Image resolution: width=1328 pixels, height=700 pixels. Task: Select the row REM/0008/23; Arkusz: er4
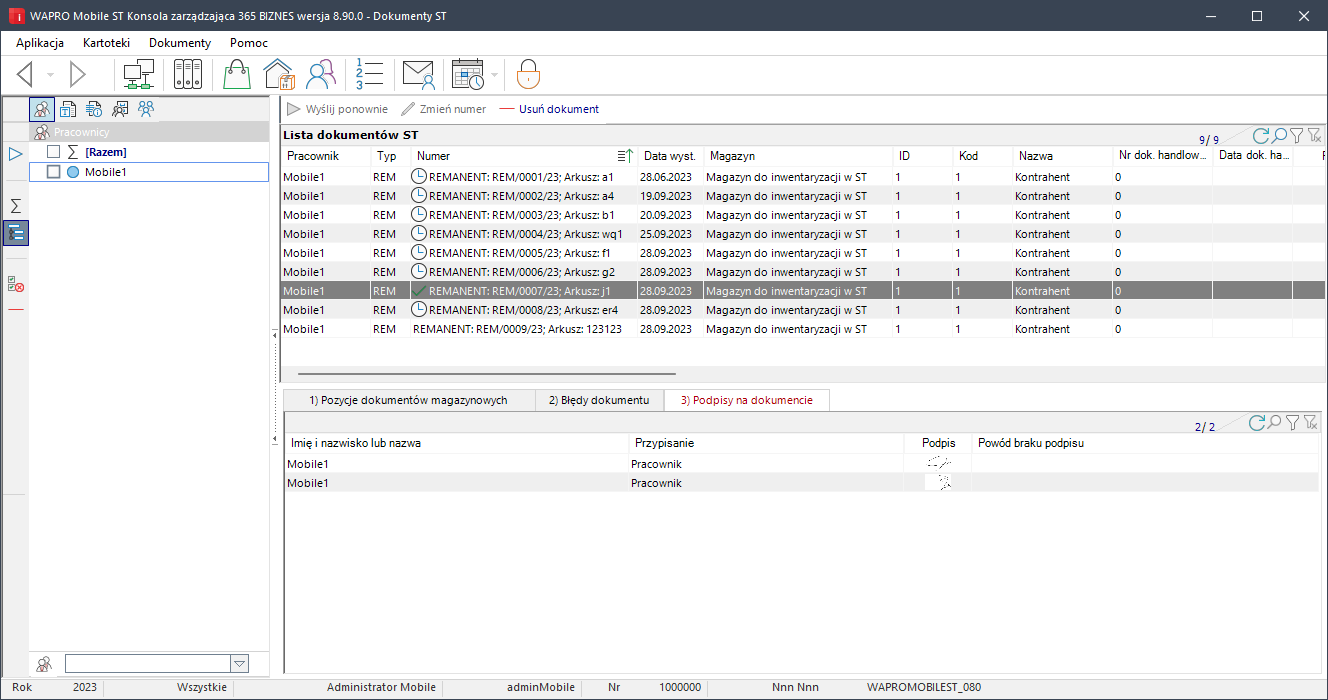click(804, 310)
